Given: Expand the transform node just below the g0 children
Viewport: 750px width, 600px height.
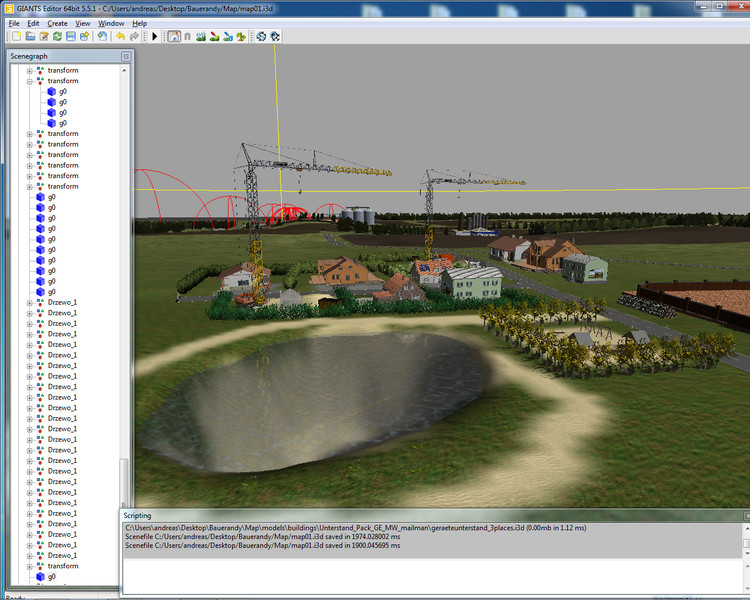Looking at the screenshot, I should coord(30,134).
